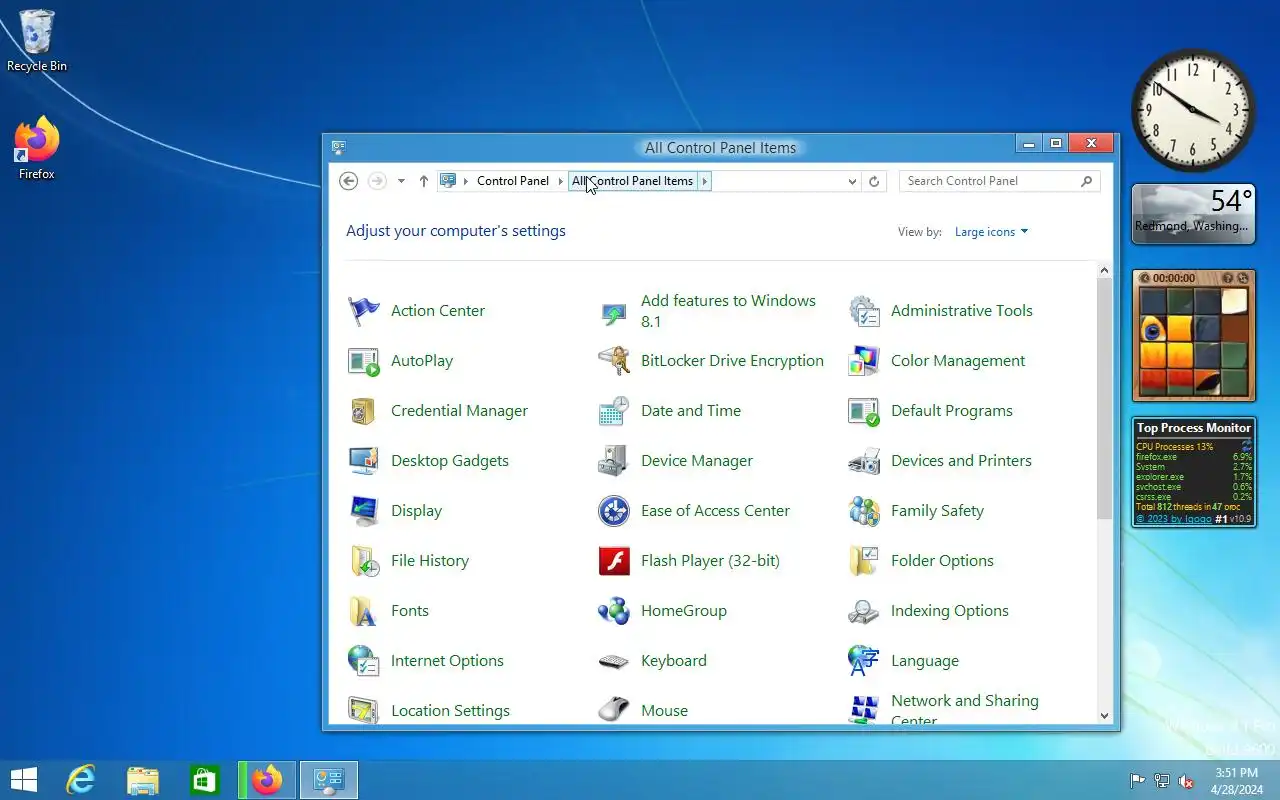Click the Control Panel window title icon
The image size is (1280, 800).
coord(339,147)
